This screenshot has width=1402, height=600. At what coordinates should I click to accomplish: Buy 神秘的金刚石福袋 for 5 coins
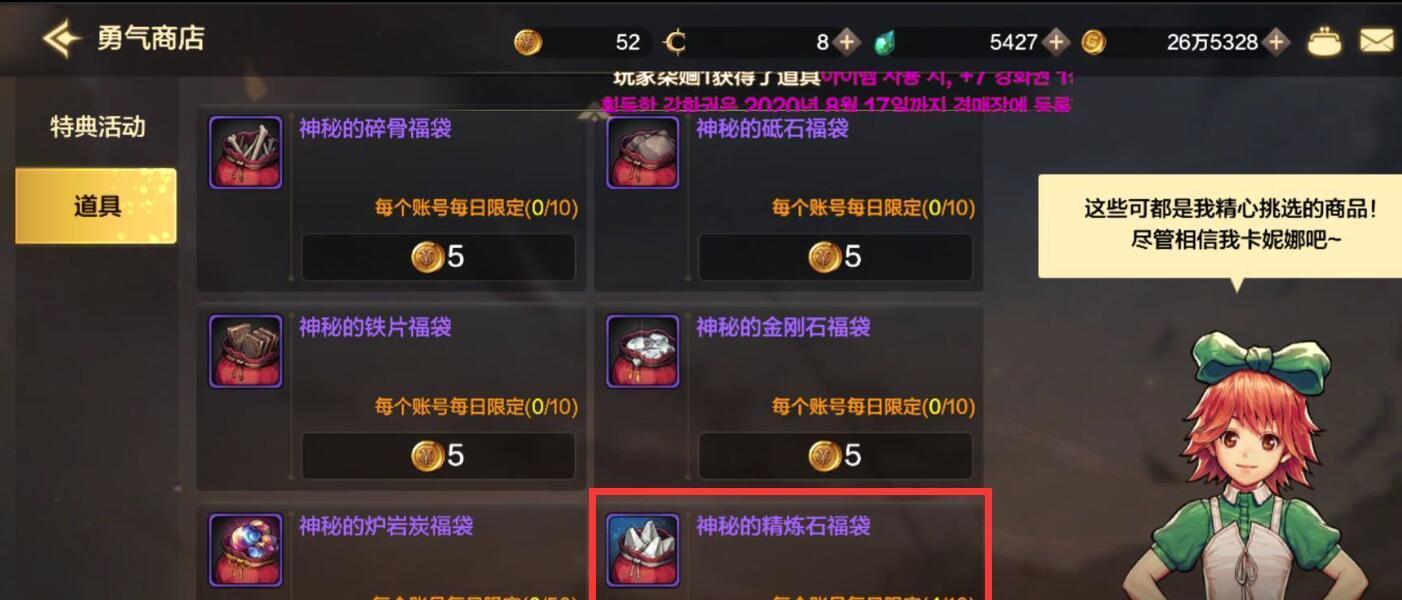835,456
